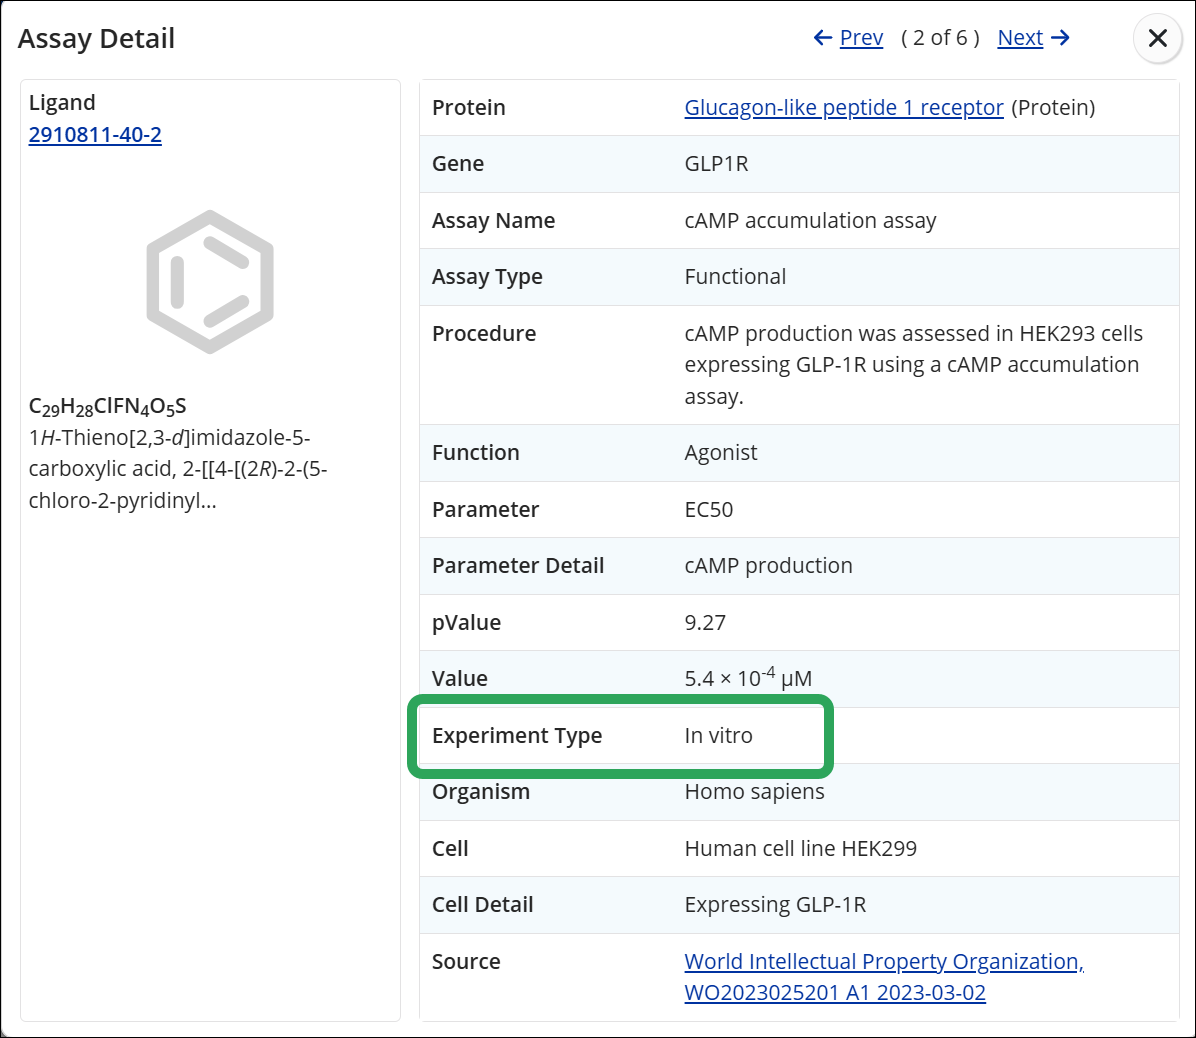
Task: Select the molecular formula C29H28ClFN4O5S
Action: point(108,407)
